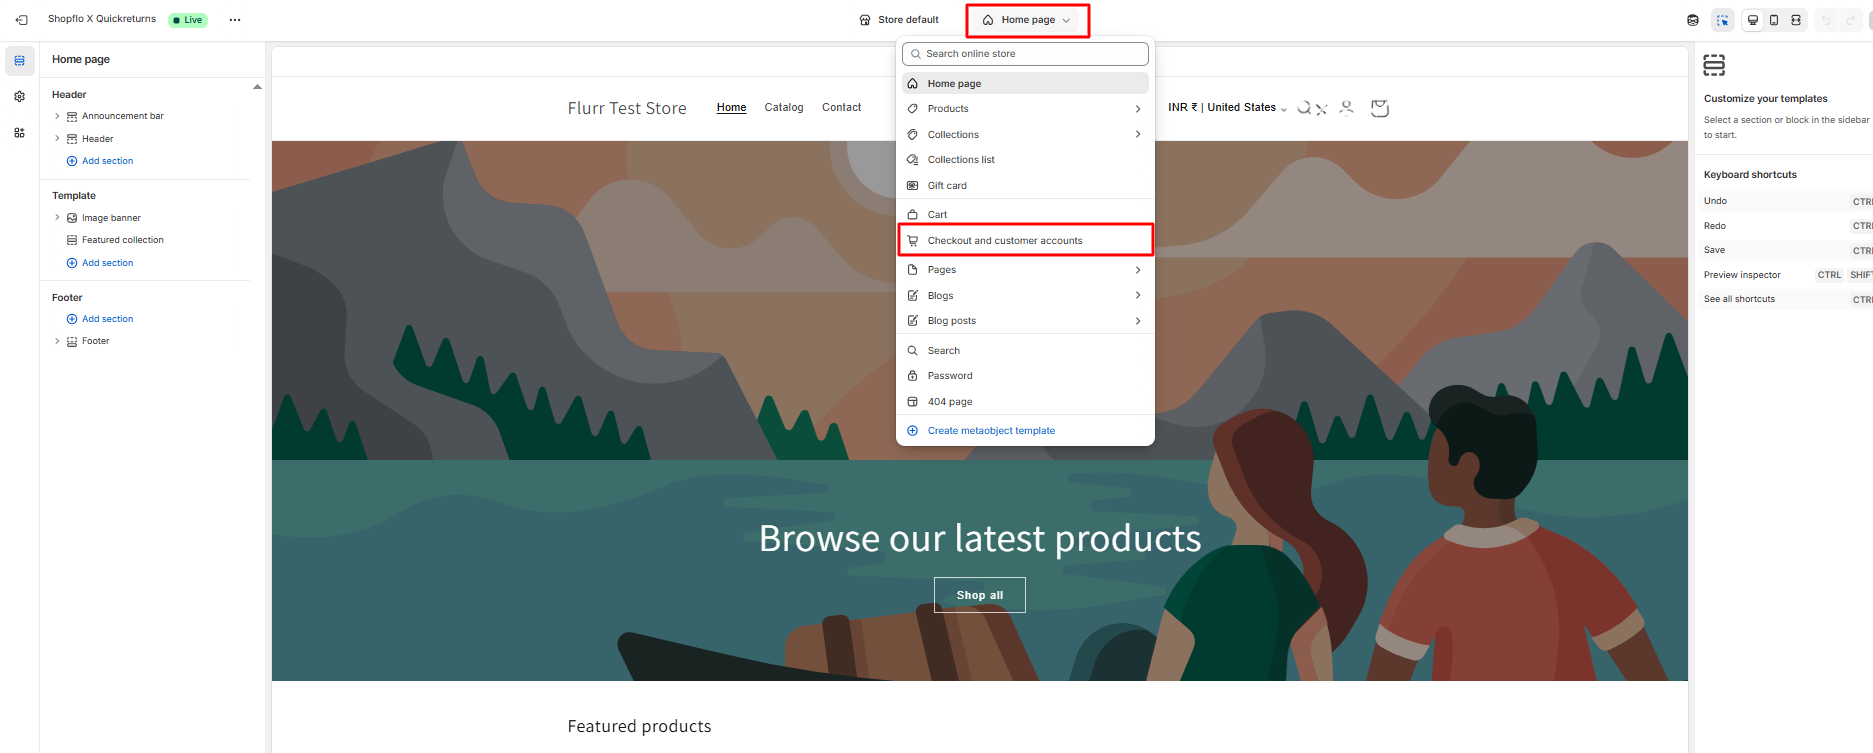Open the app embeds sidebar icon
Screen dimensions: 1873x753
click(x=19, y=133)
